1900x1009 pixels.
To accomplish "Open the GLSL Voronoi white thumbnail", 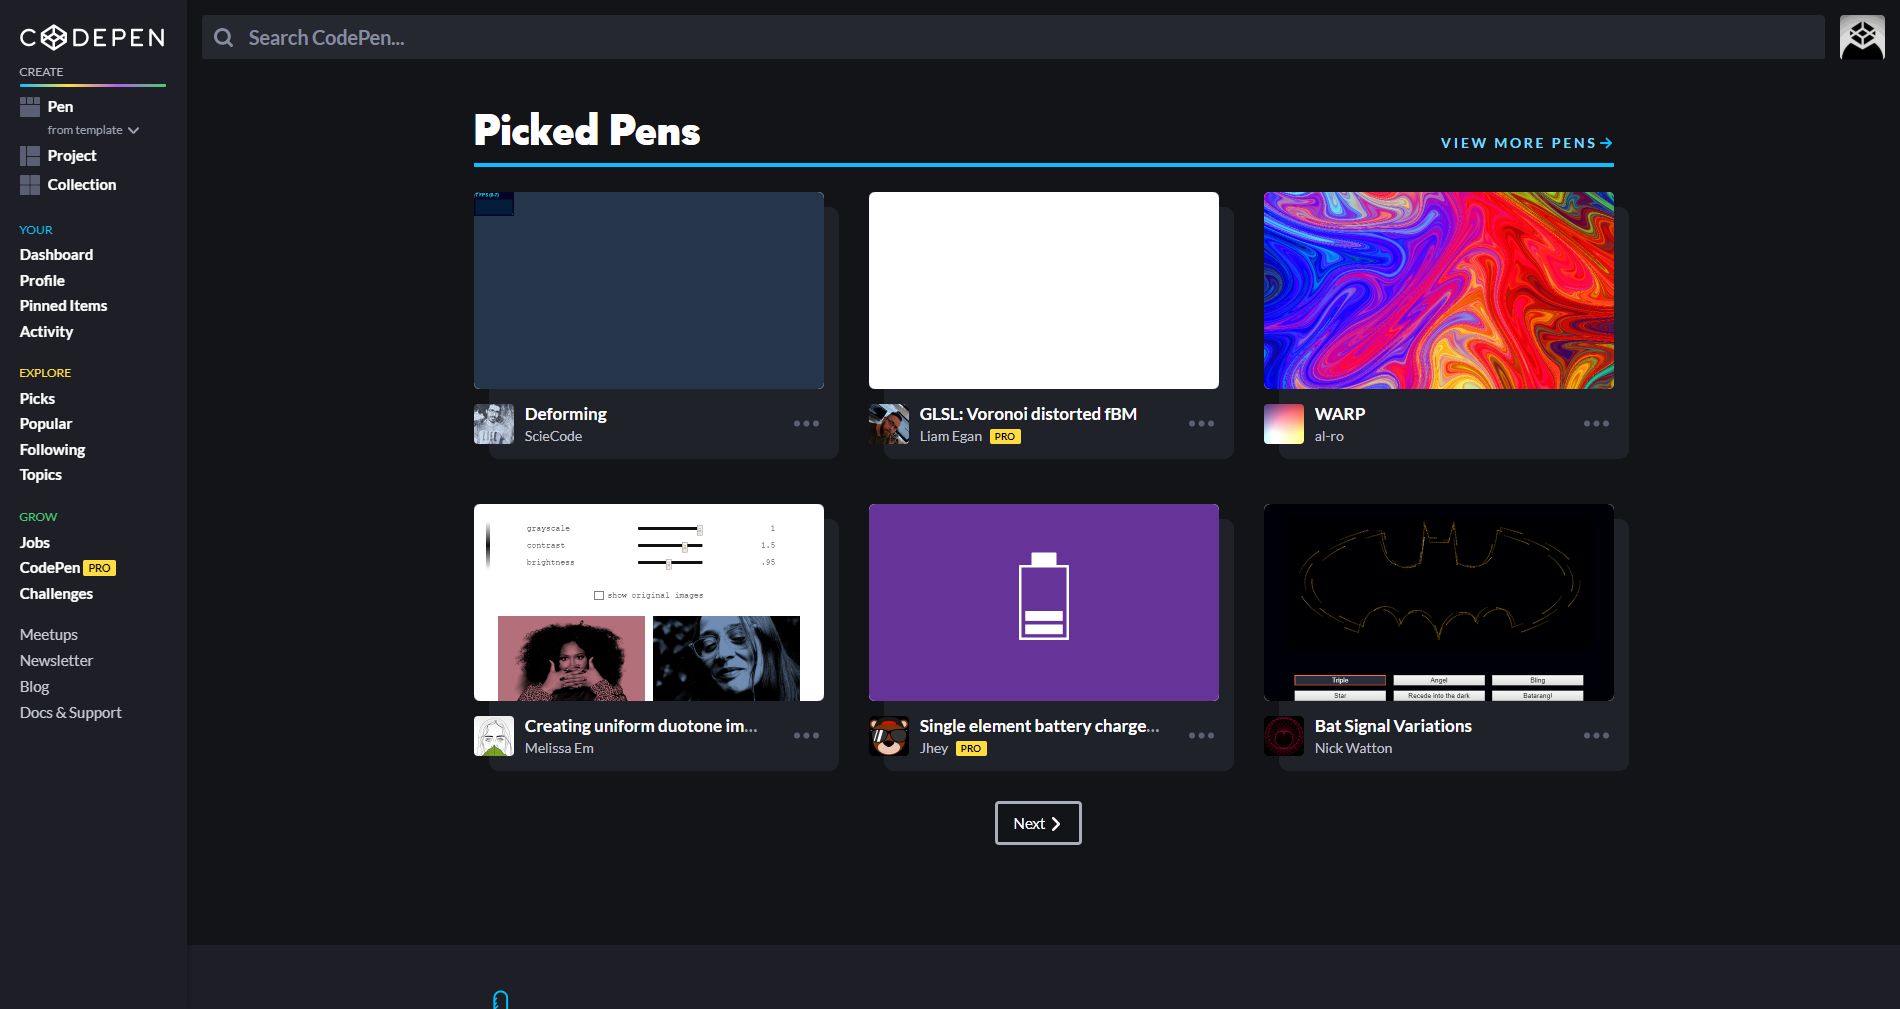I will coord(1044,290).
